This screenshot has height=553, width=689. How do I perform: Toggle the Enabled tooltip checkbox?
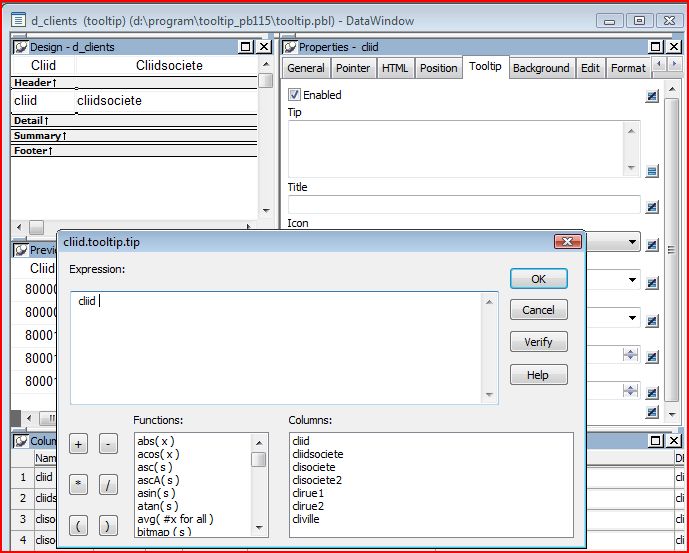click(x=294, y=95)
